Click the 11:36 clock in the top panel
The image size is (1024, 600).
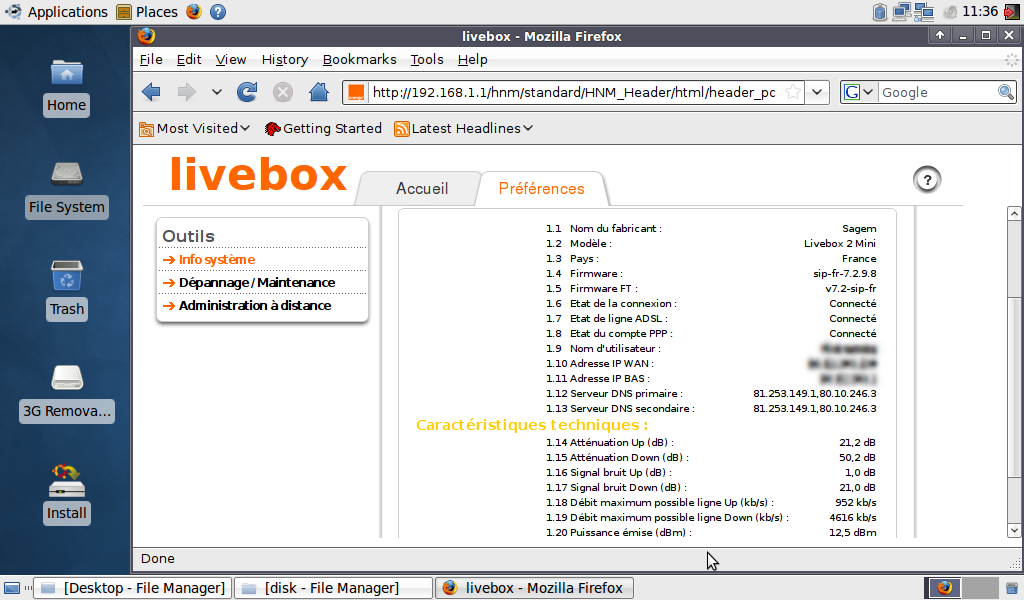(980, 12)
